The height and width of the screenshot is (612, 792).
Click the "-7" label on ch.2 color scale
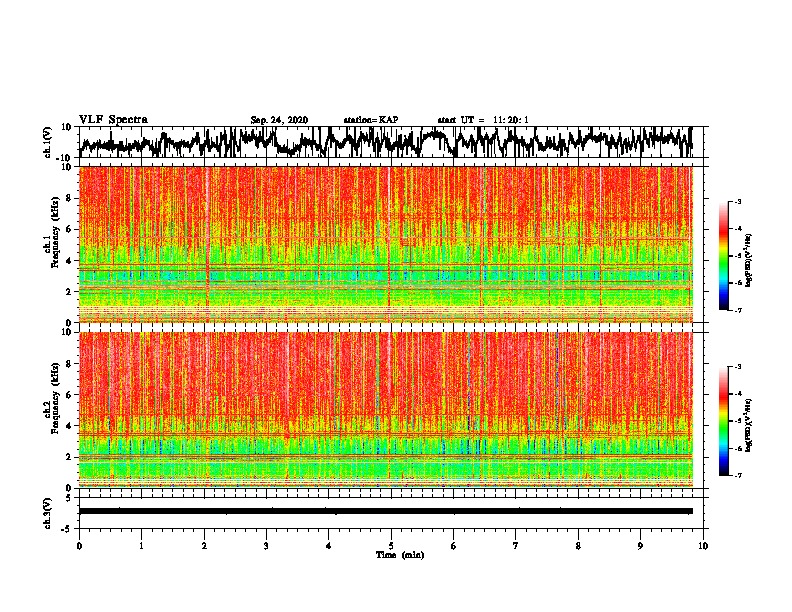738,475
